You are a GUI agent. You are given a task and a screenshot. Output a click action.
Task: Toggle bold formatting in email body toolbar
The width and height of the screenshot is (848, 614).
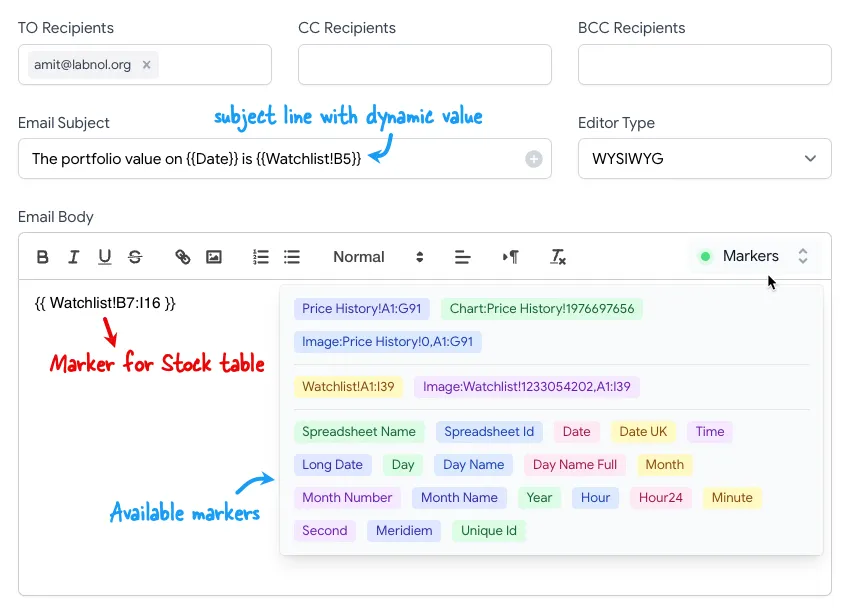coord(43,257)
